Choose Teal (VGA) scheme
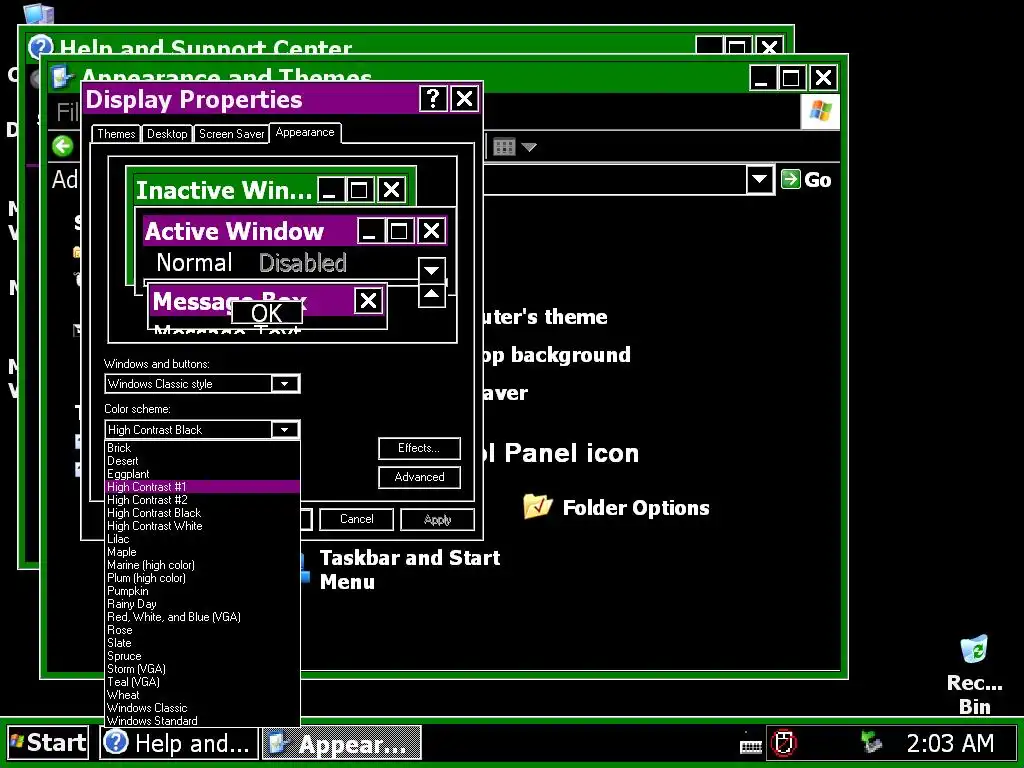Image resolution: width=1024 pixels, height=768 pixels. pyautogui.click(x=202, y=682)
